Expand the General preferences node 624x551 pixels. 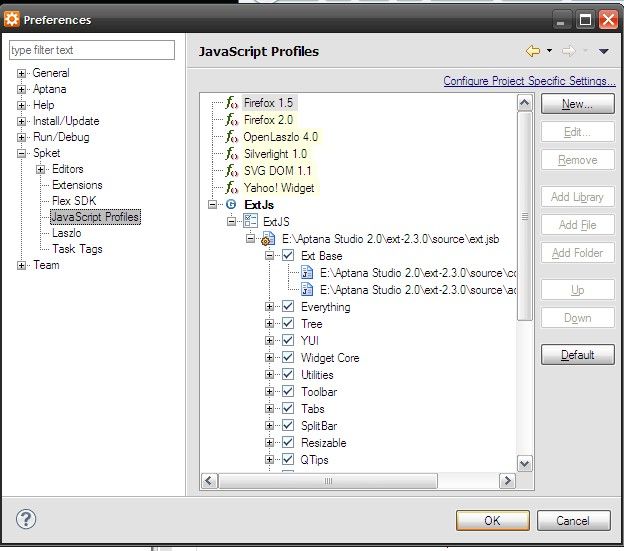pos(21,73)
